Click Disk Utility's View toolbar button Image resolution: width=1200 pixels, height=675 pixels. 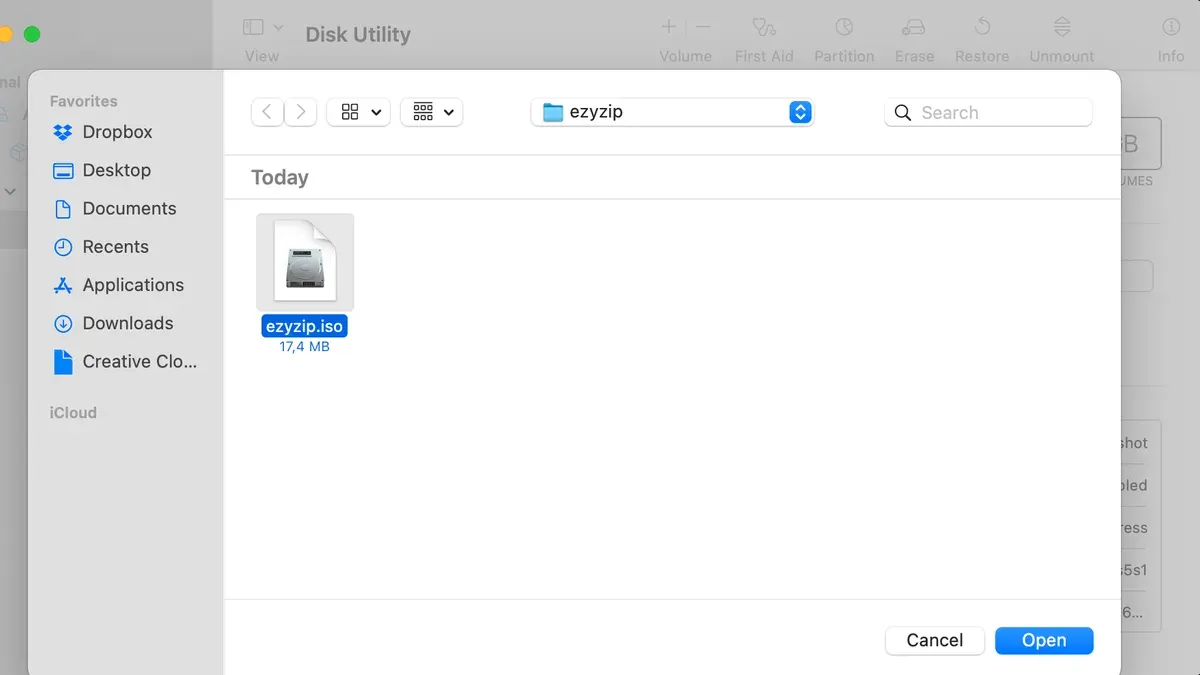(262, 40)
